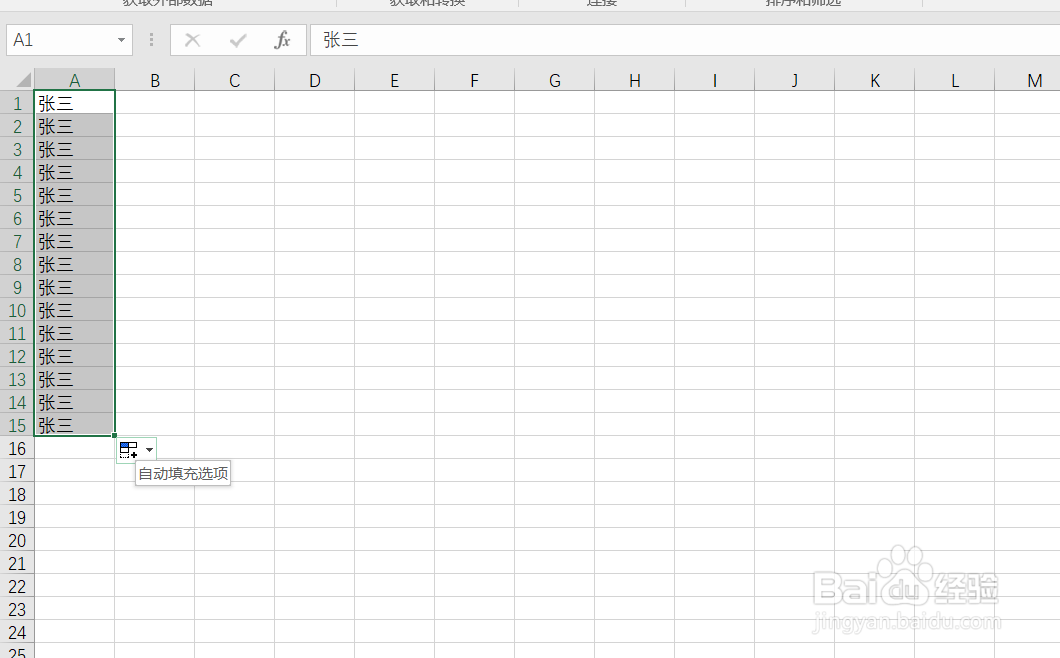Click inside the Name Box showing A1
1060x658 pixels.
61,40
